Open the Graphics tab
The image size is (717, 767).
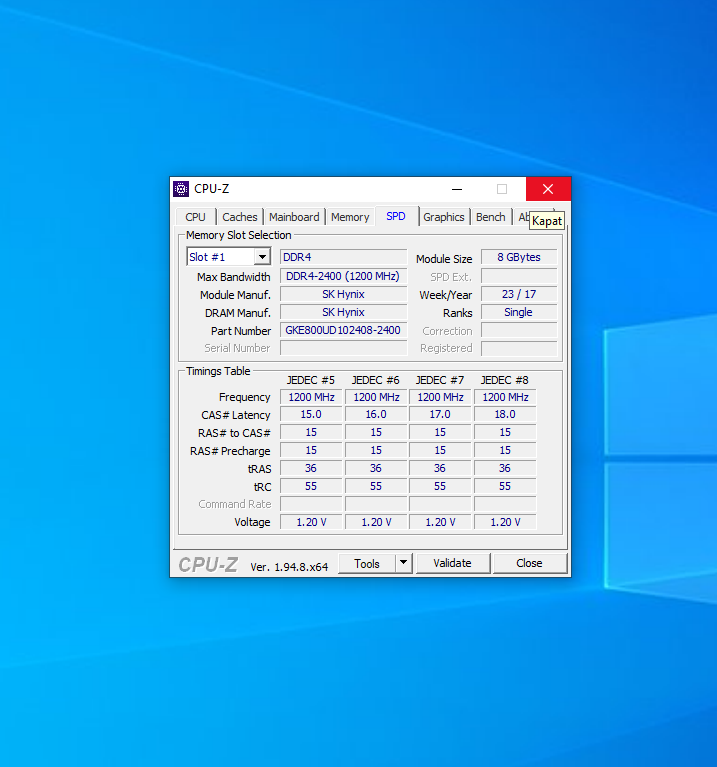pos(444,217)
